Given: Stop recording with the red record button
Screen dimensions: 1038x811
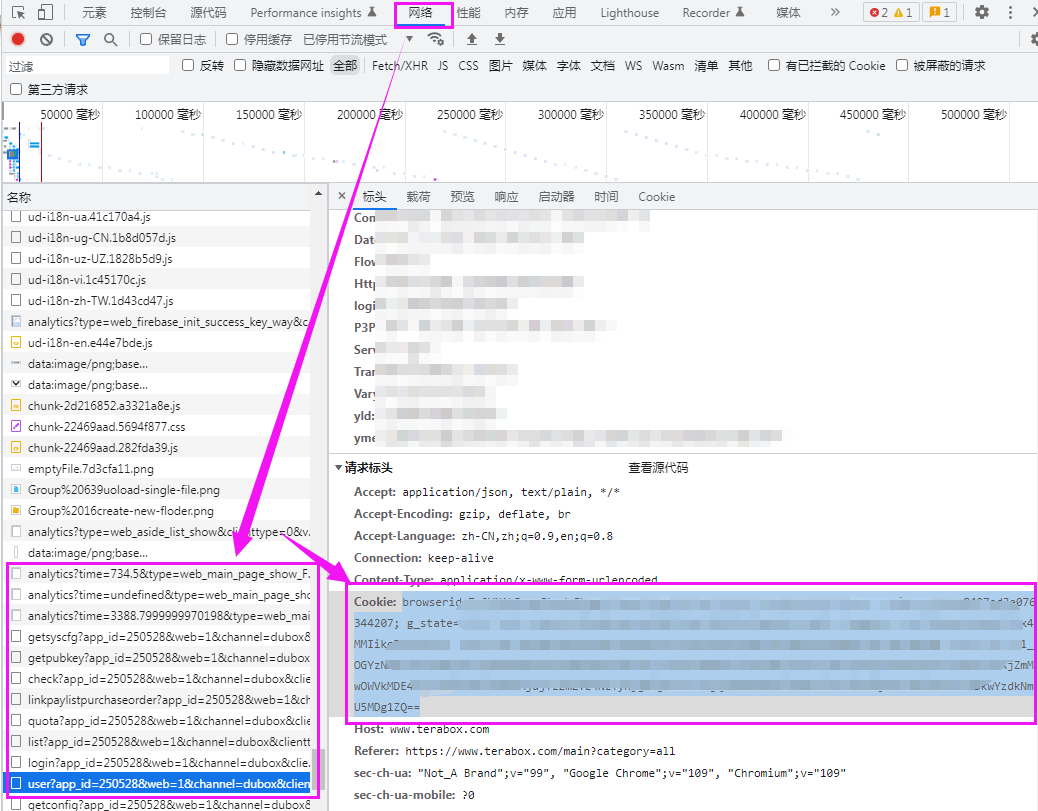Looking at the screenshot, I should click(18, 39).
